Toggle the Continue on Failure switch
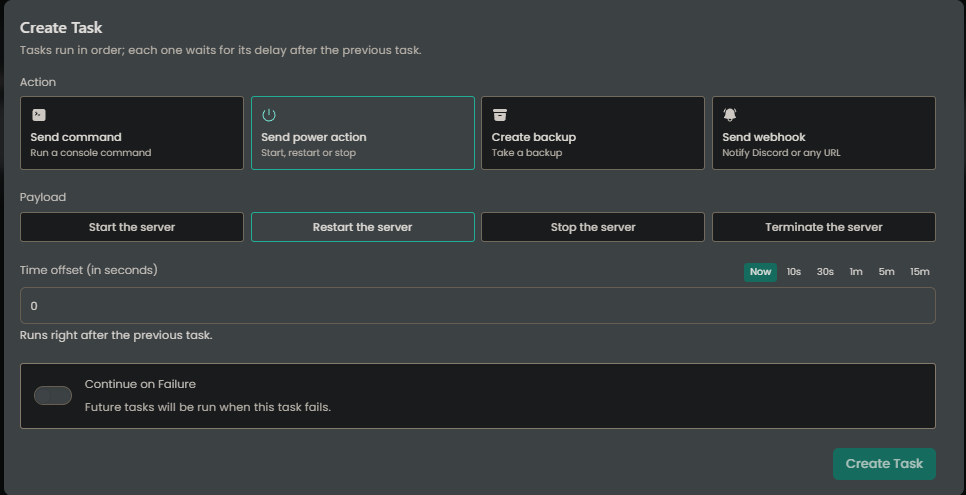The height and width of the screenshot is (495, 966). coord(53,396)
